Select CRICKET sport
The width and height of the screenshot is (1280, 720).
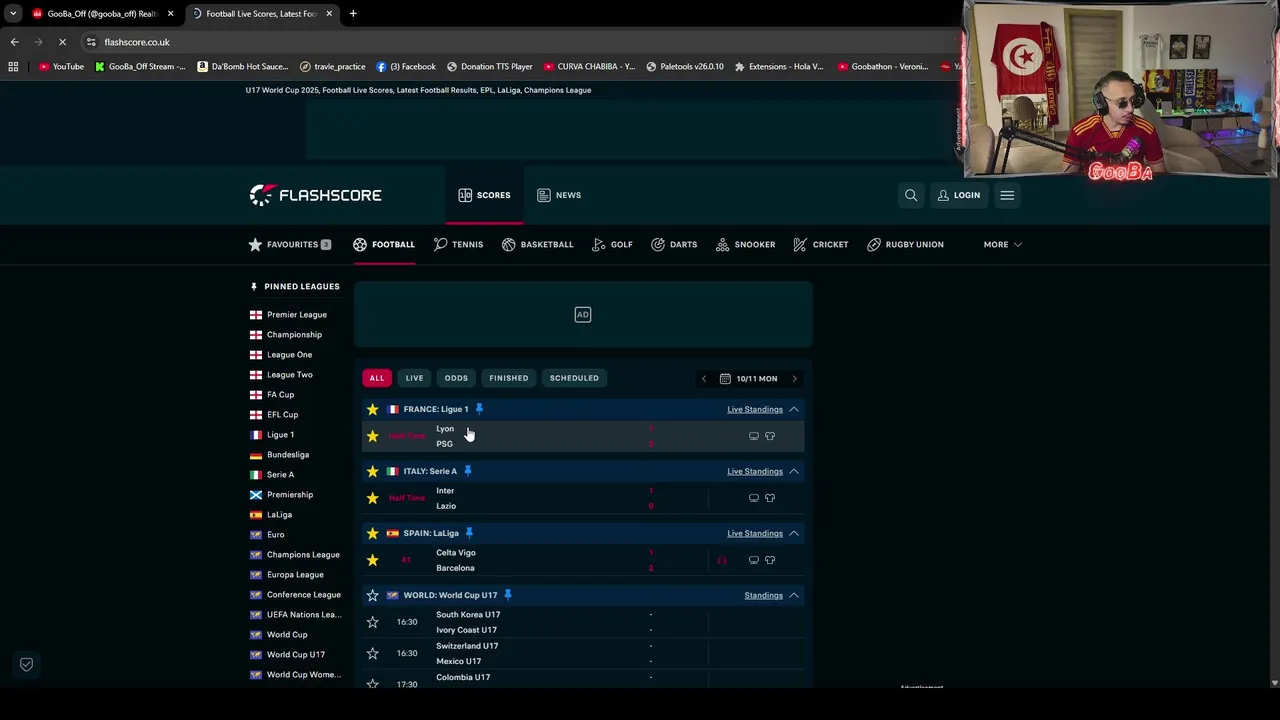click(821, 244)
